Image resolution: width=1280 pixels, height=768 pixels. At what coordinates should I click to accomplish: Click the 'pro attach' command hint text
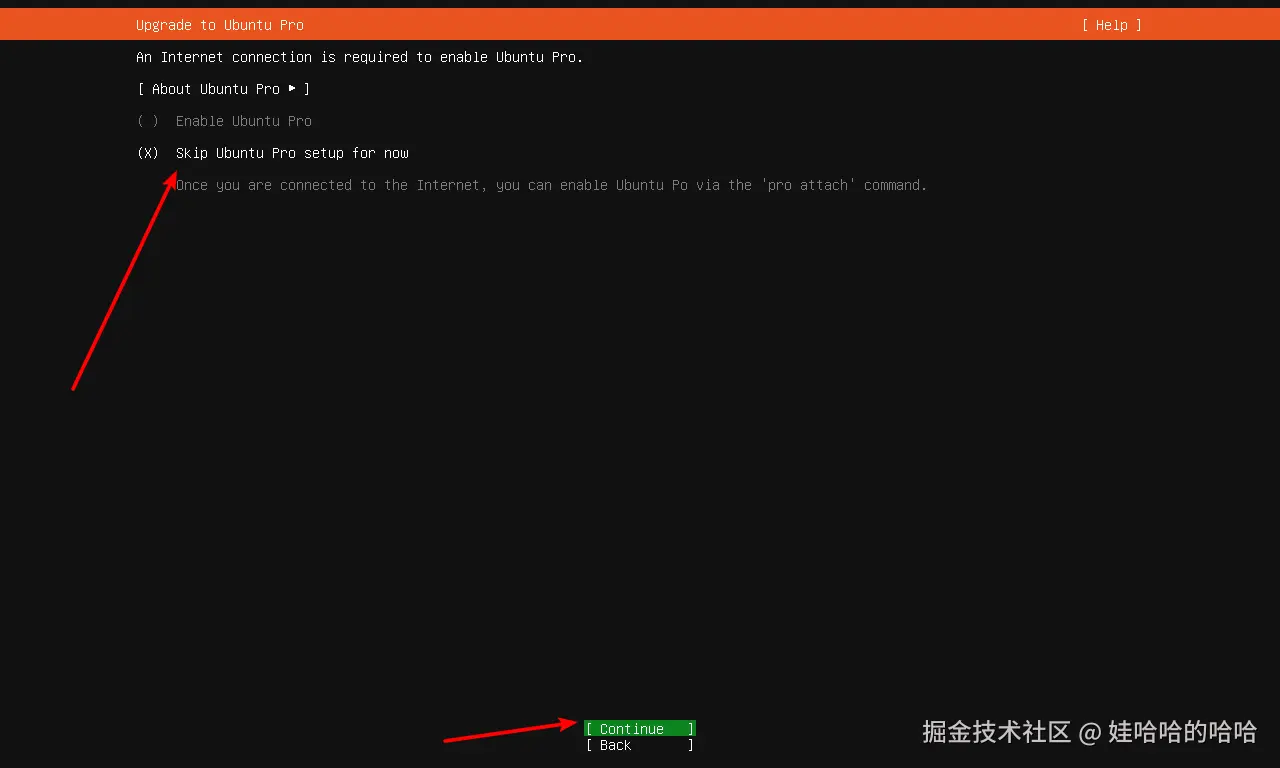click(x=552, y=185)
